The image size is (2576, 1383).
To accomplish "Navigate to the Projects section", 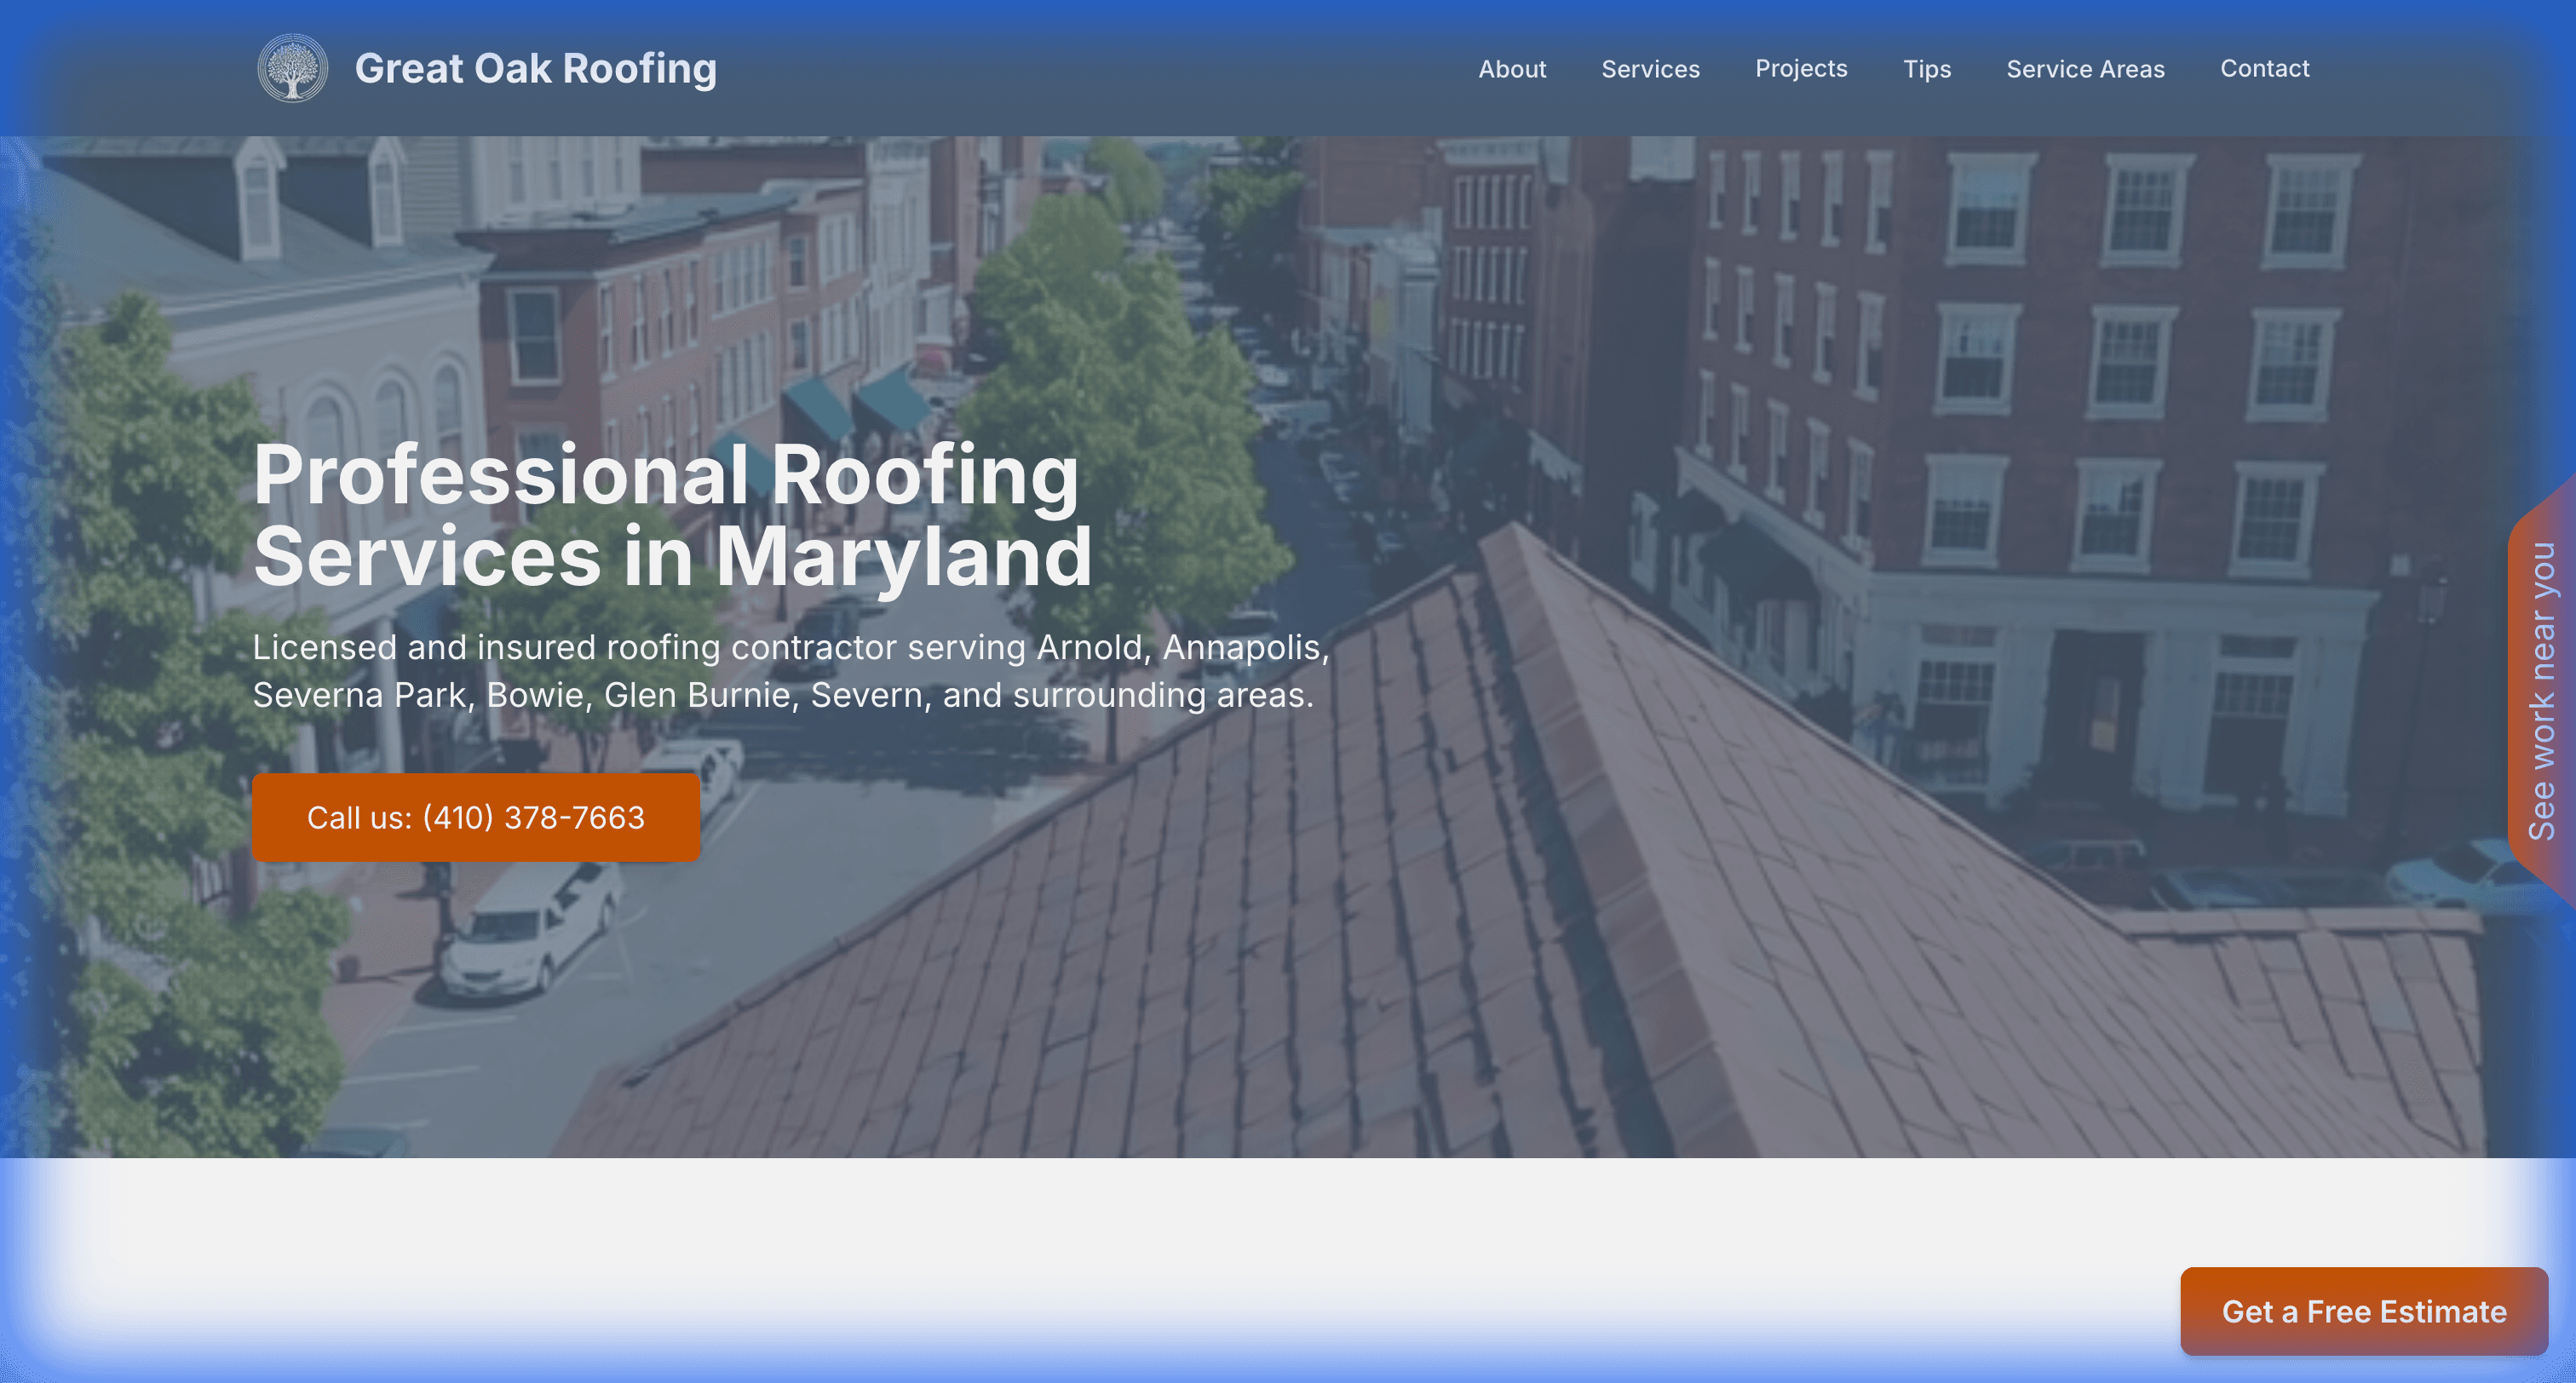I will (1801, 69).
